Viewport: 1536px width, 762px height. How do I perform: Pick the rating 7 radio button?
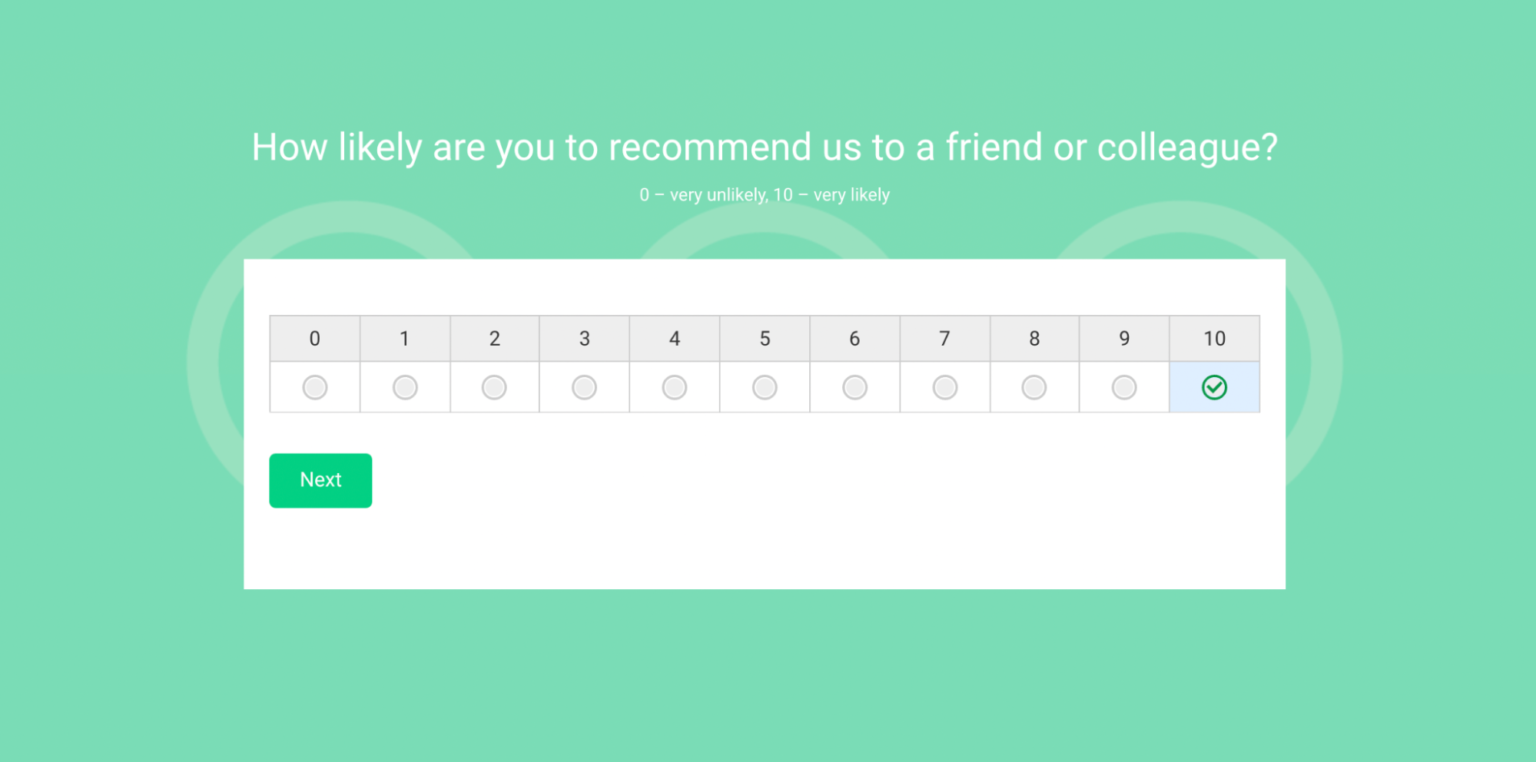(944, 387)
